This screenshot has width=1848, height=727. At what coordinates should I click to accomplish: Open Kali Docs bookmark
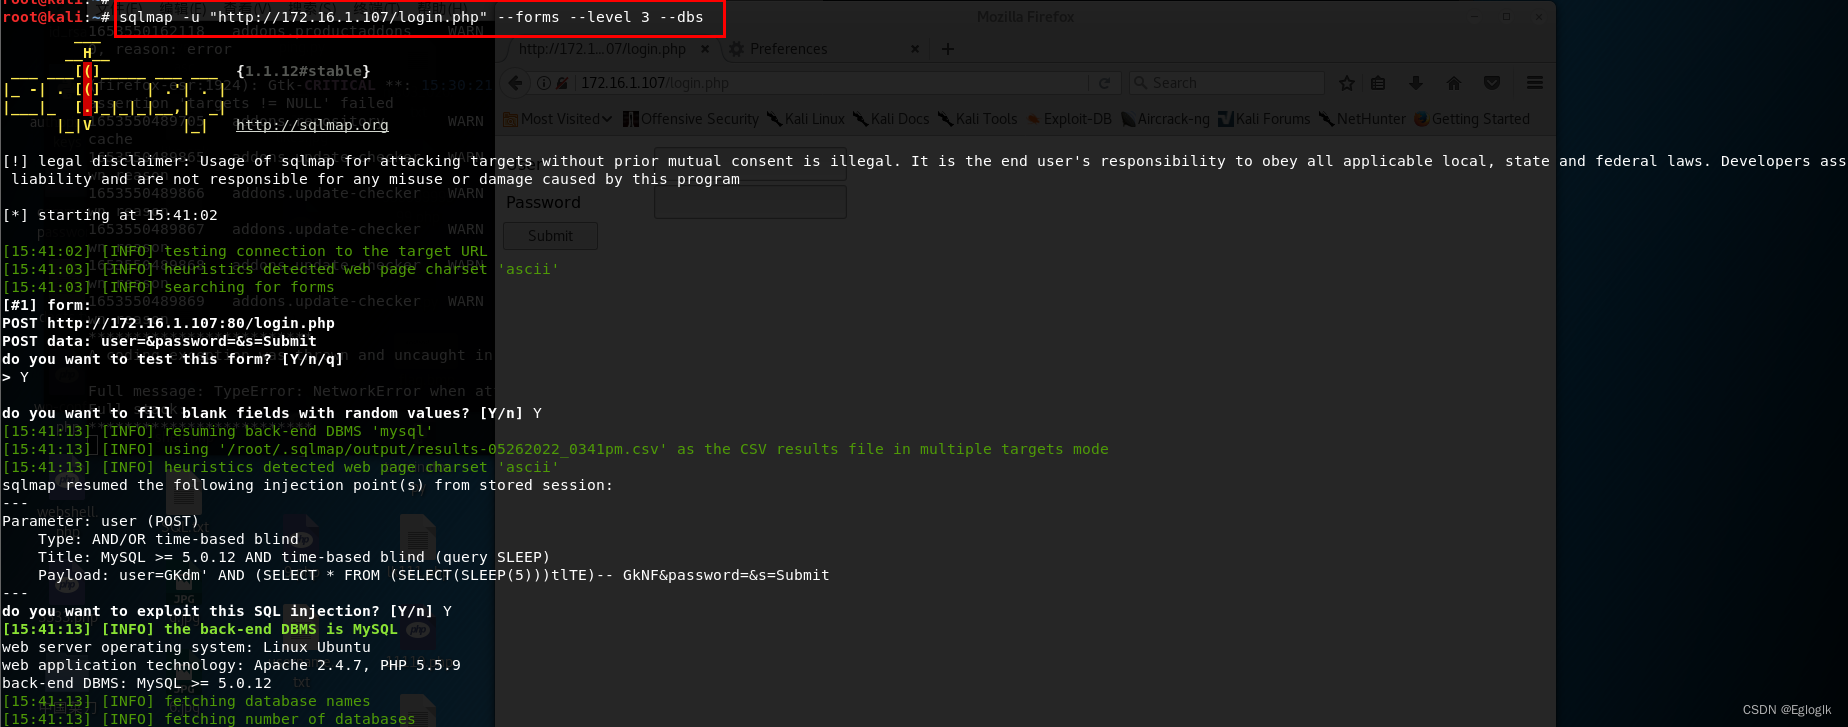click(x=891, y=119)
